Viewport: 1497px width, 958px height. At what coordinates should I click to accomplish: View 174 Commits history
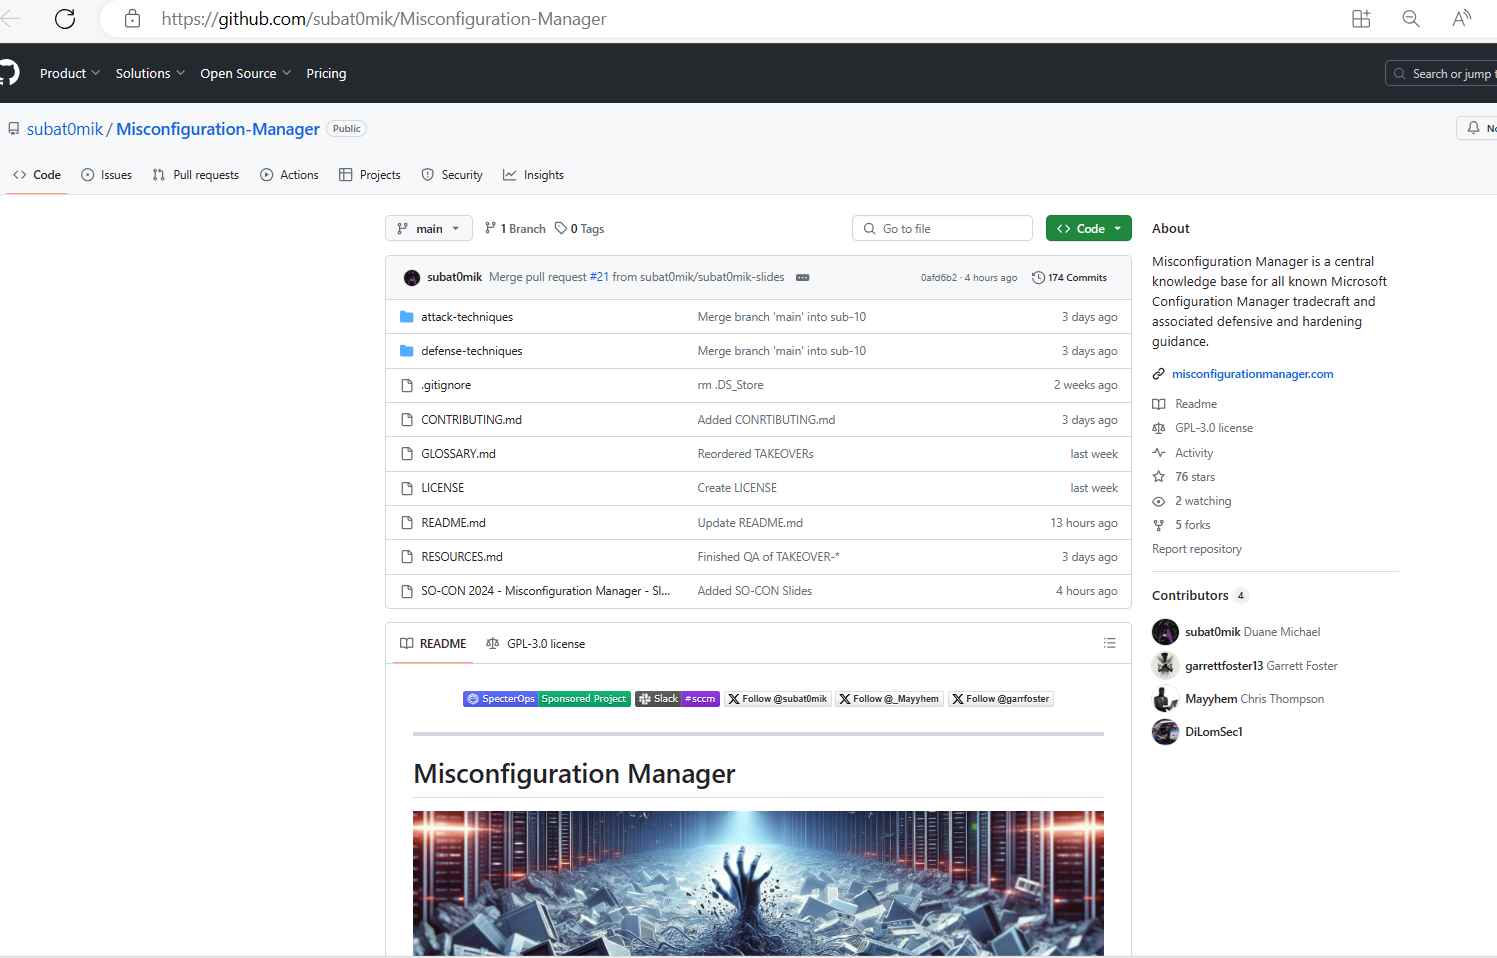point(1069,277)
